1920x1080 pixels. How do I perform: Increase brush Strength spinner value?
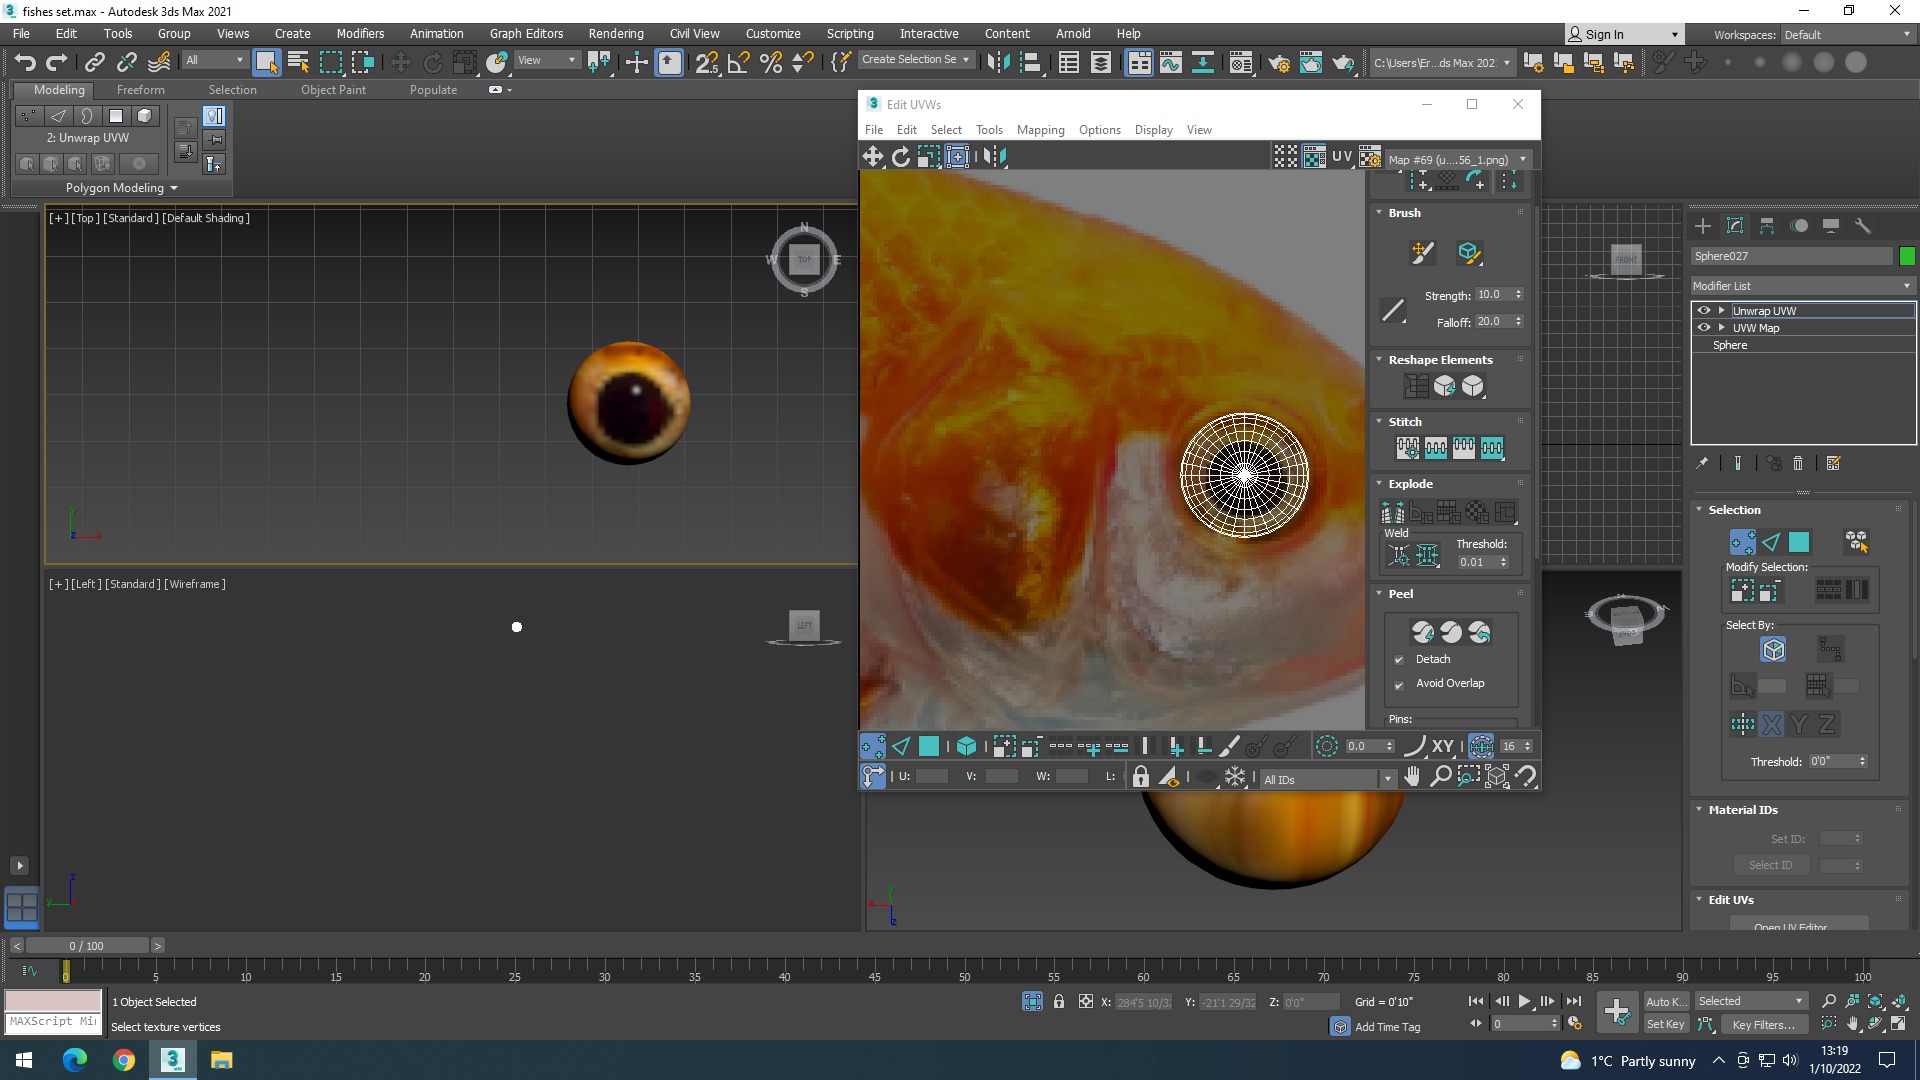pos(1518,291)
